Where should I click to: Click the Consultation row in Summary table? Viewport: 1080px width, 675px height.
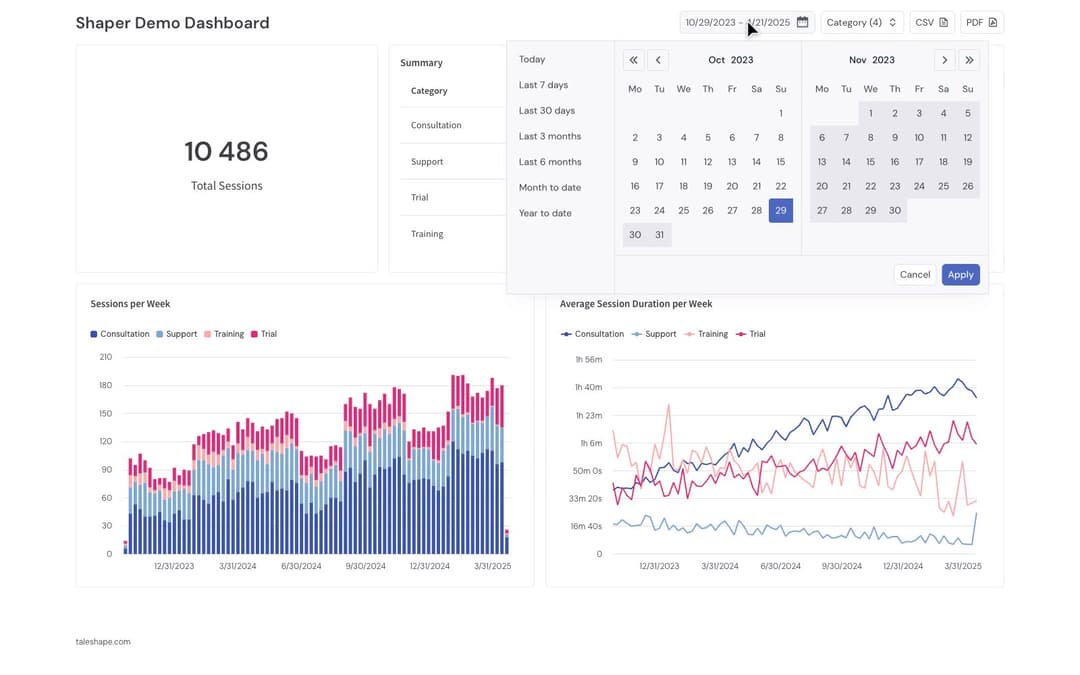(x=453, y=125)
